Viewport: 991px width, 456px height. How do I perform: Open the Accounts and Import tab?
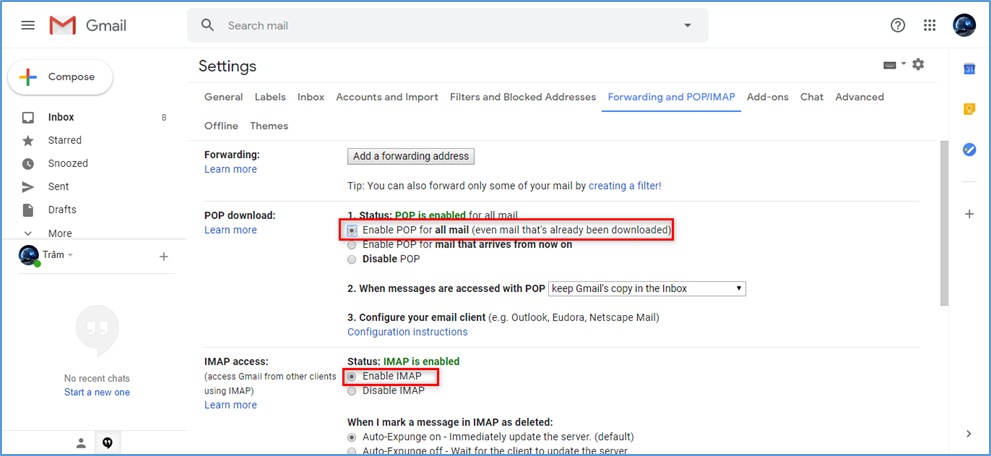387,97
